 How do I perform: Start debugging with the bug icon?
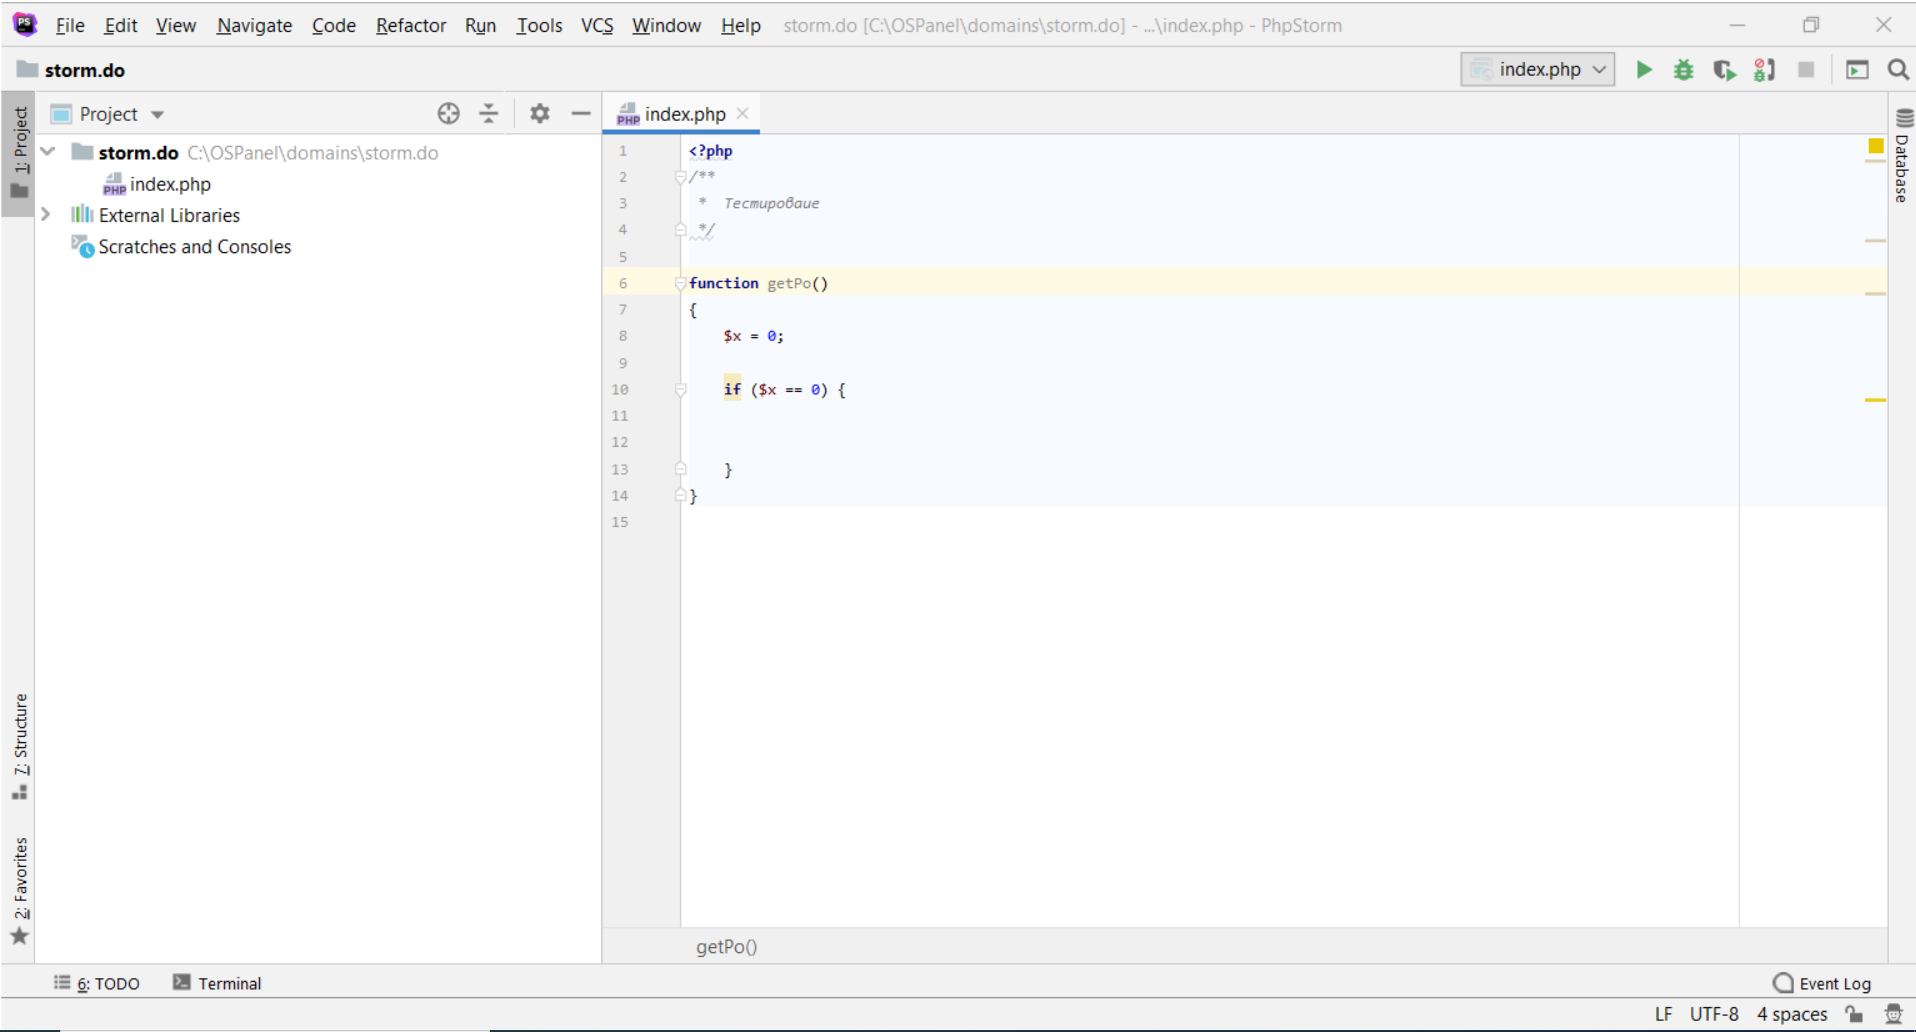coord(1684,70)
